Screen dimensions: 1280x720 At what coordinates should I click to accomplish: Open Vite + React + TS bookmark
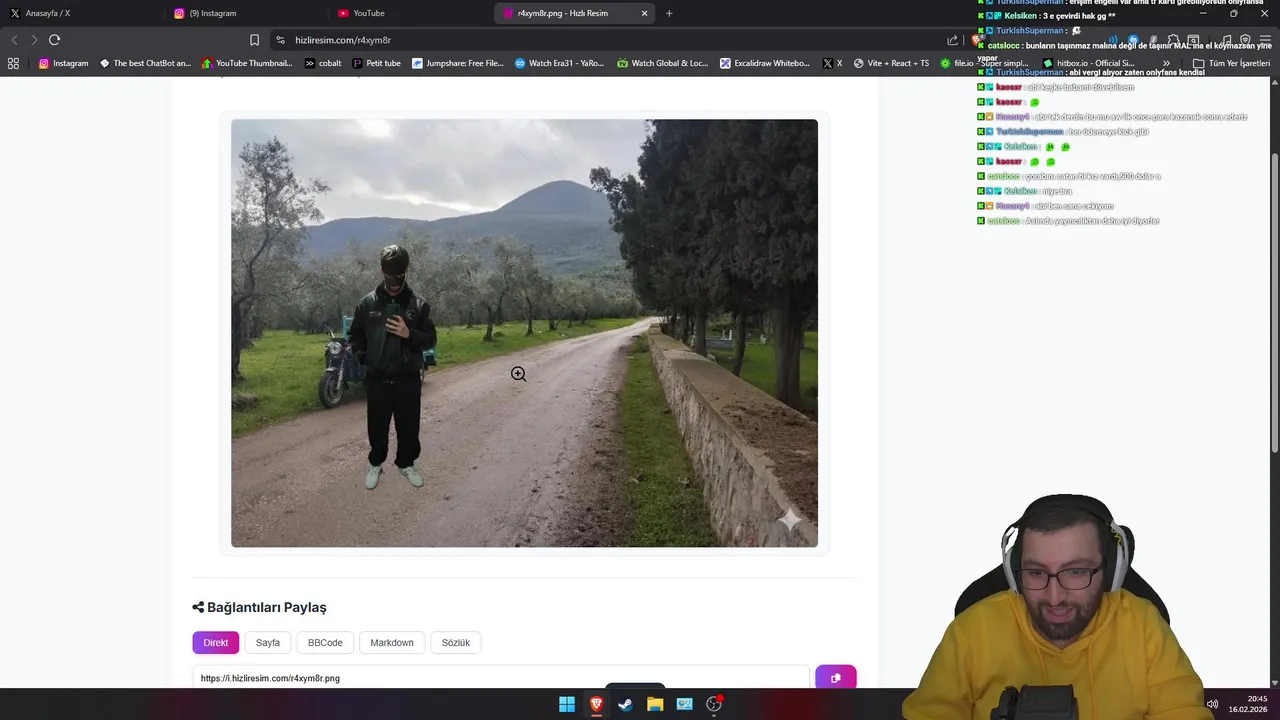(891, 63)
